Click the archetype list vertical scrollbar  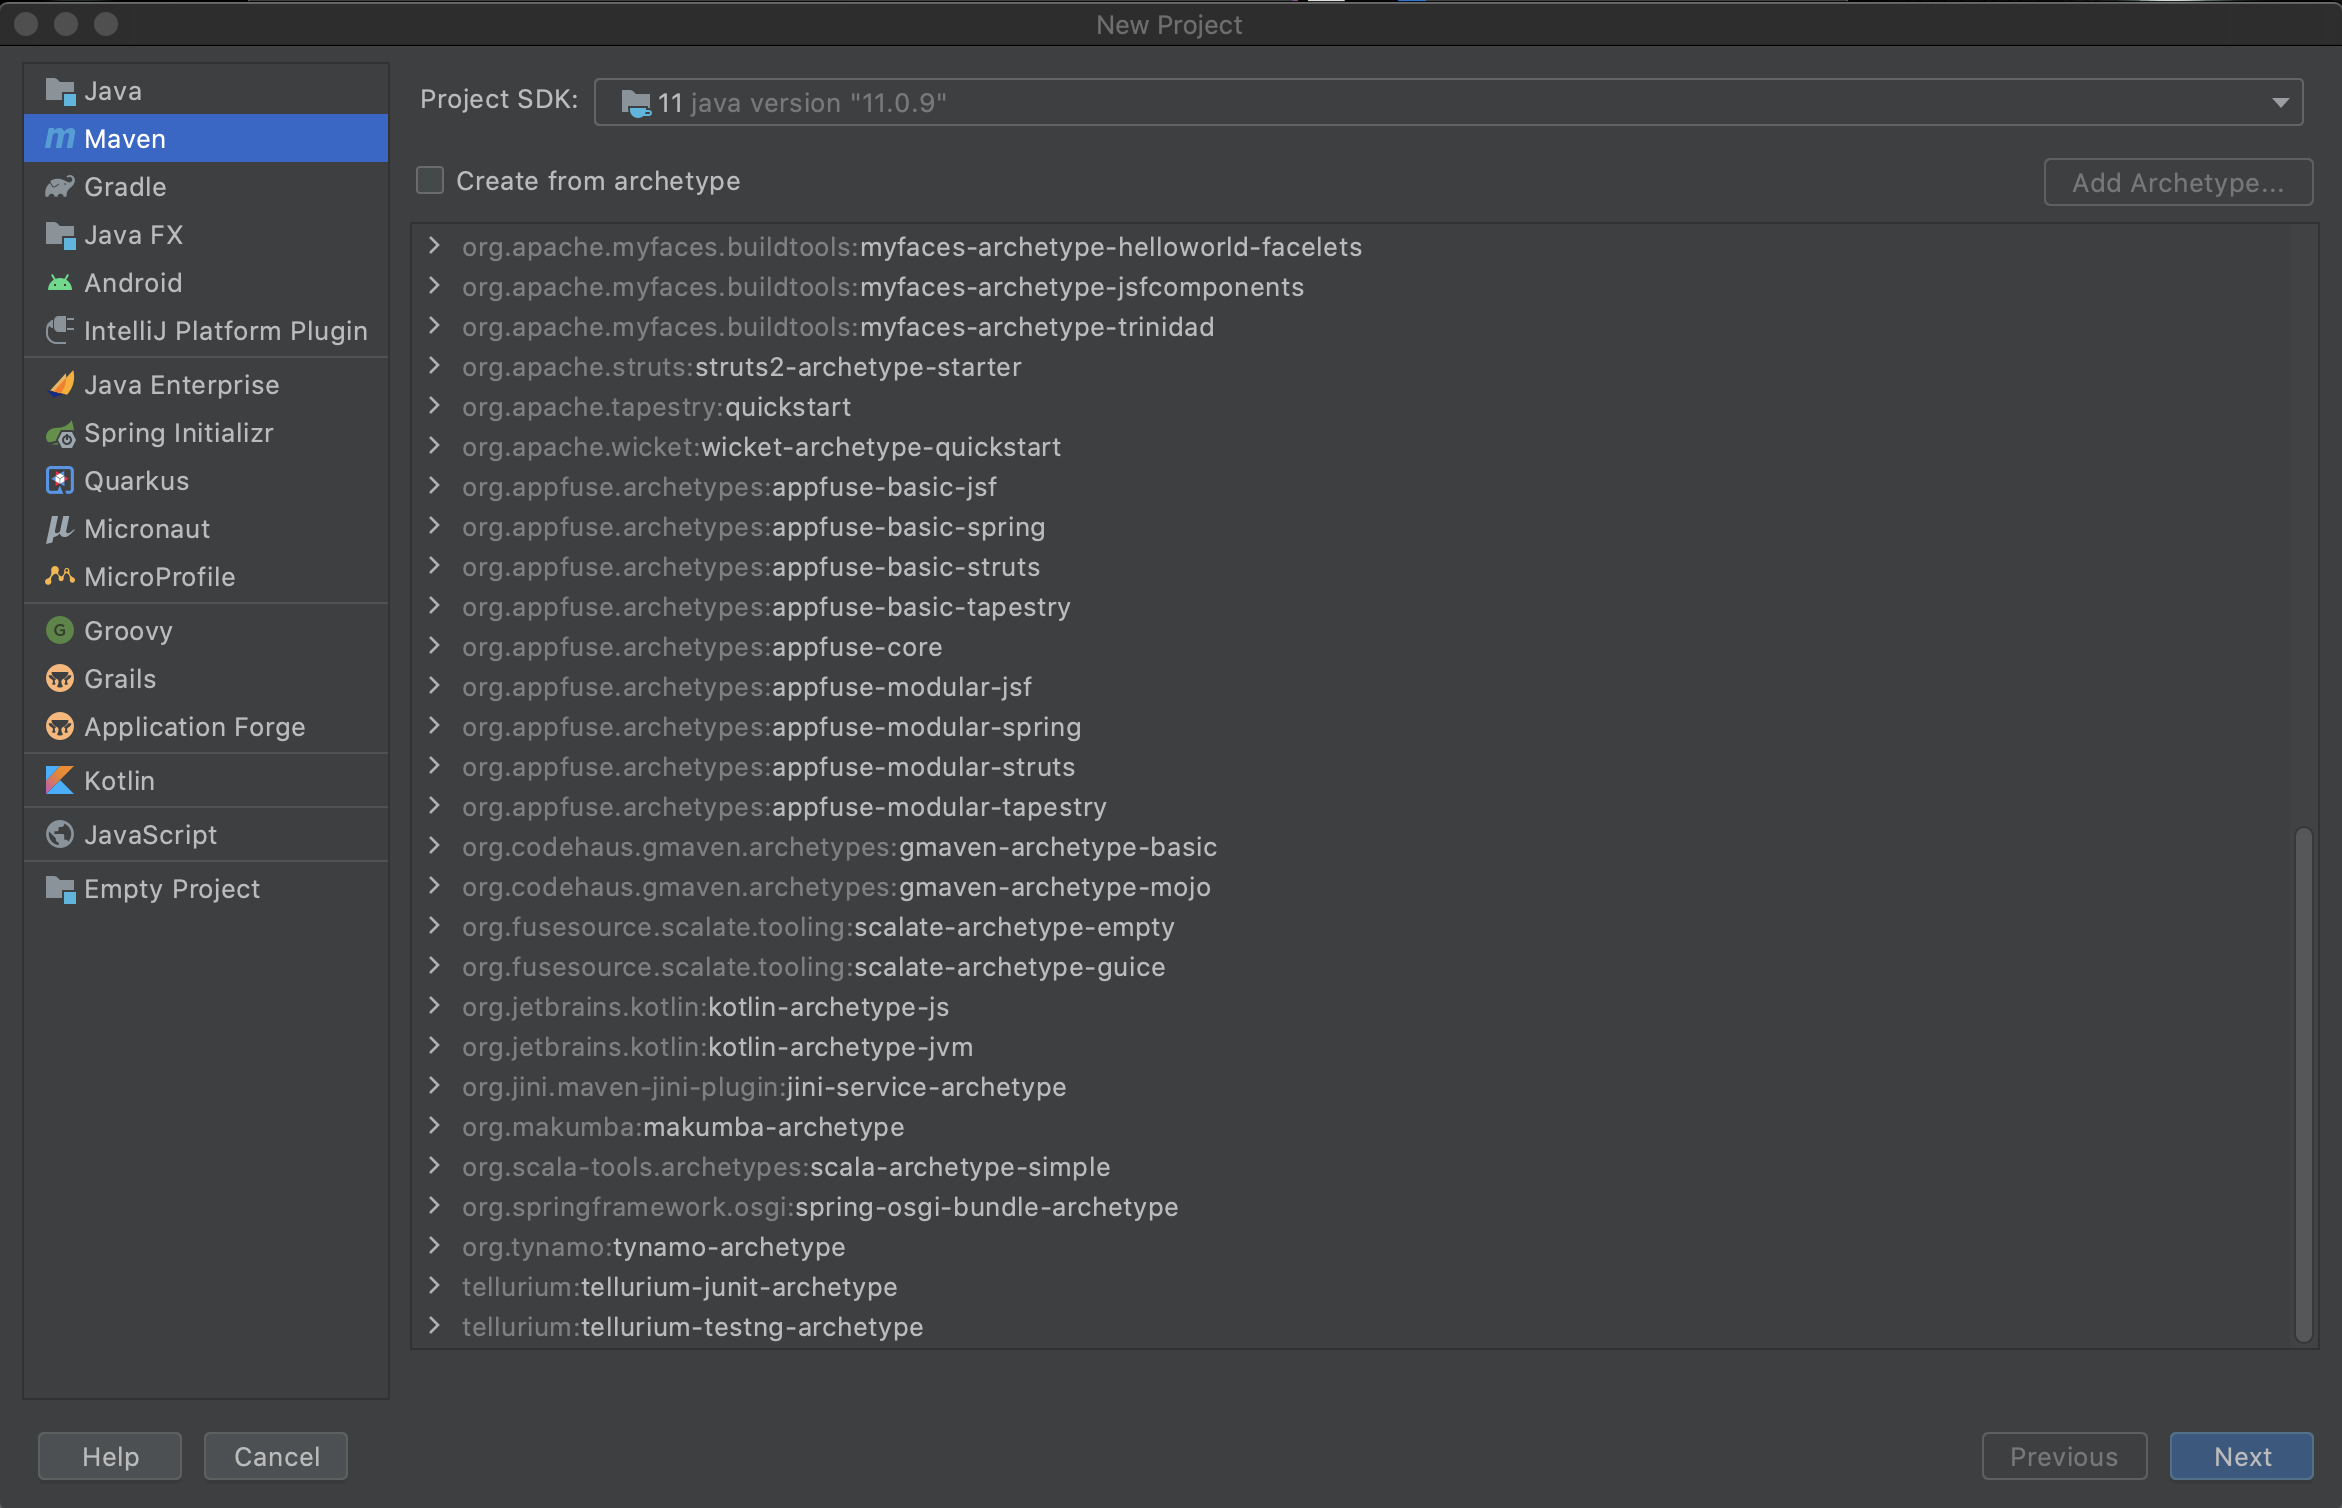coord(2304,1084)
